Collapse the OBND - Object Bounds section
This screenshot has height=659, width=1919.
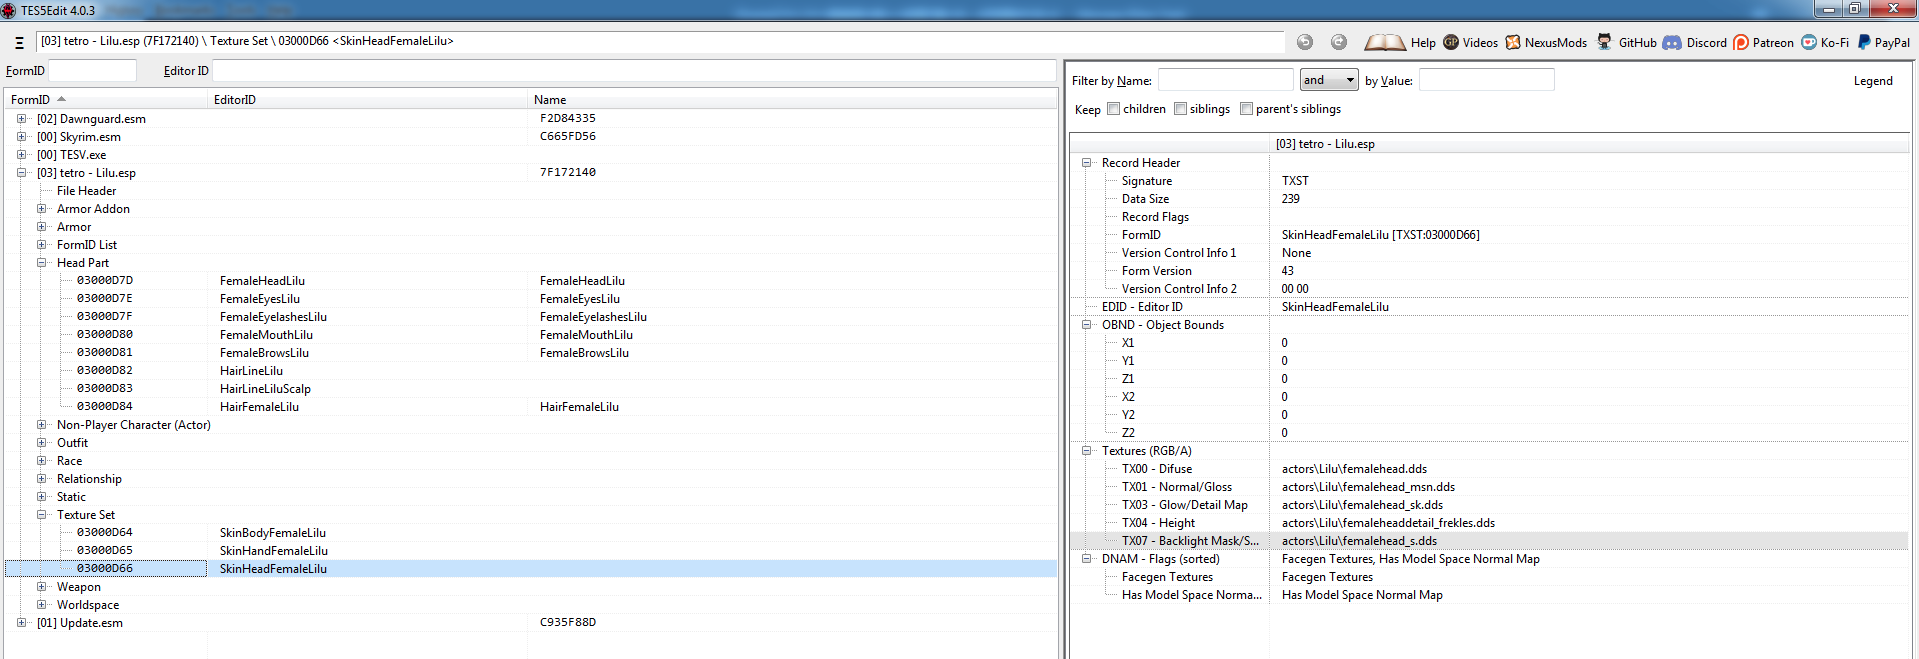[x=1086, y=325]
